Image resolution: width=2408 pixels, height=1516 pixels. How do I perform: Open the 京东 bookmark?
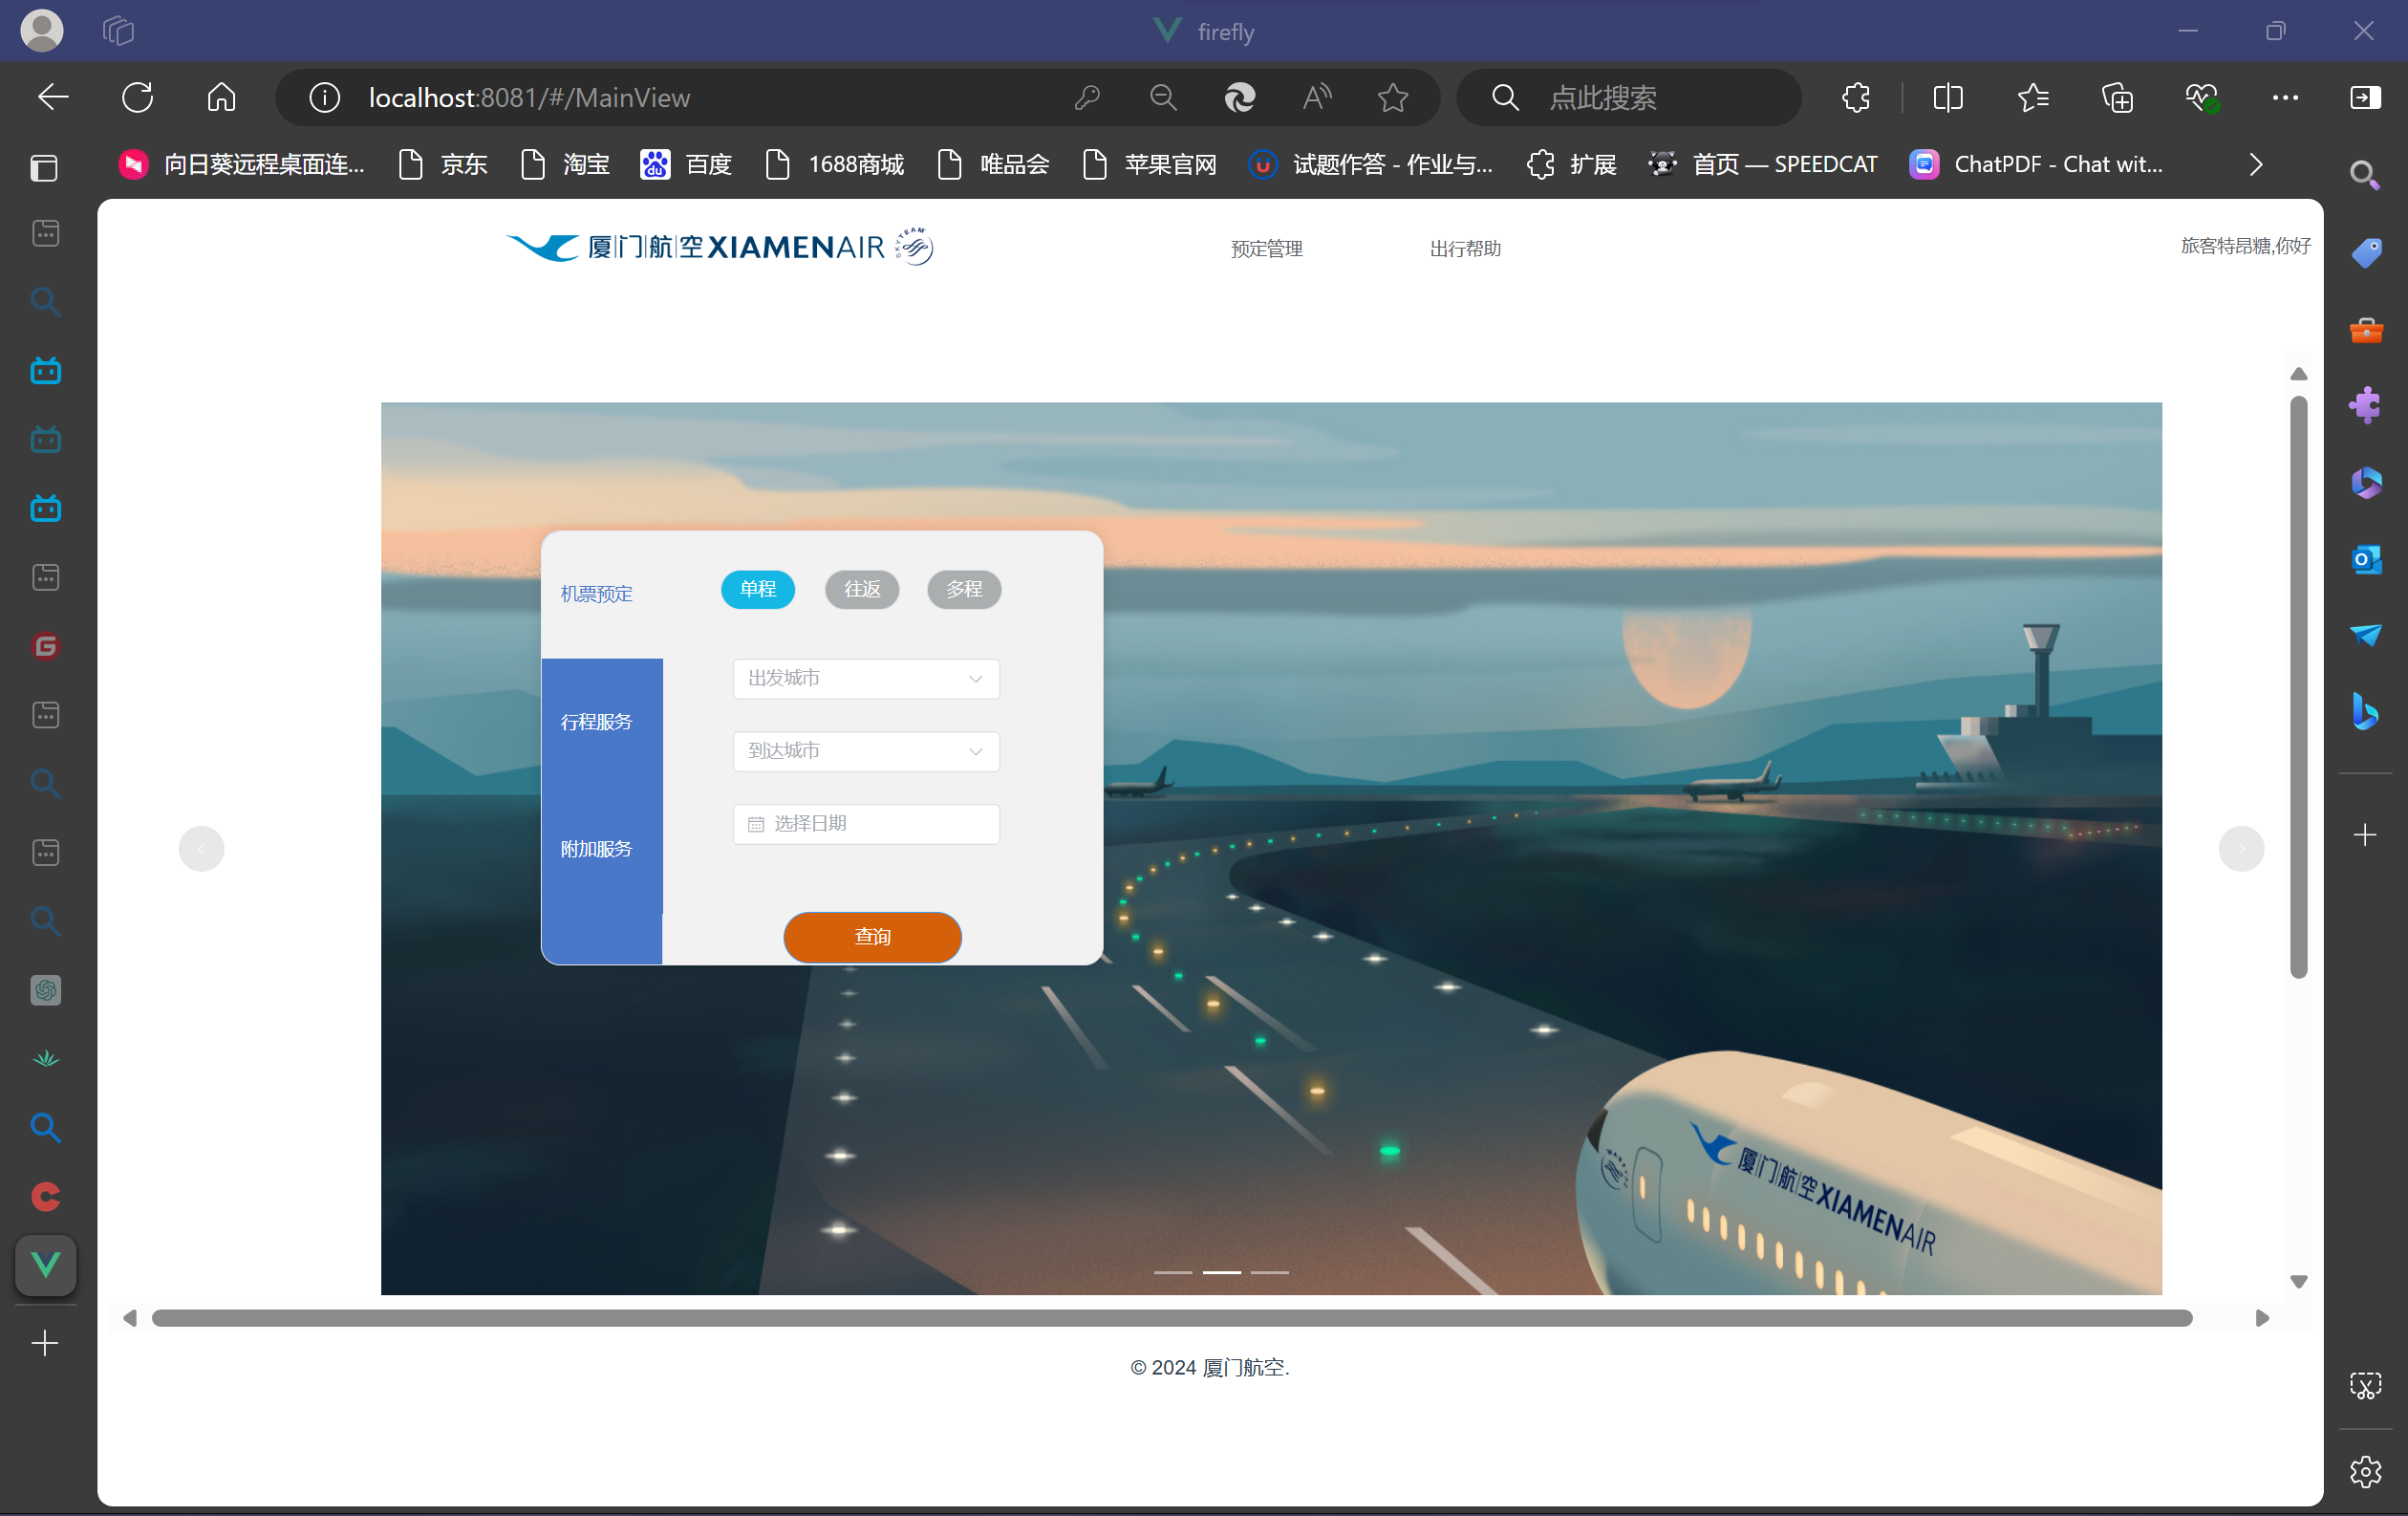coord(443,164)
